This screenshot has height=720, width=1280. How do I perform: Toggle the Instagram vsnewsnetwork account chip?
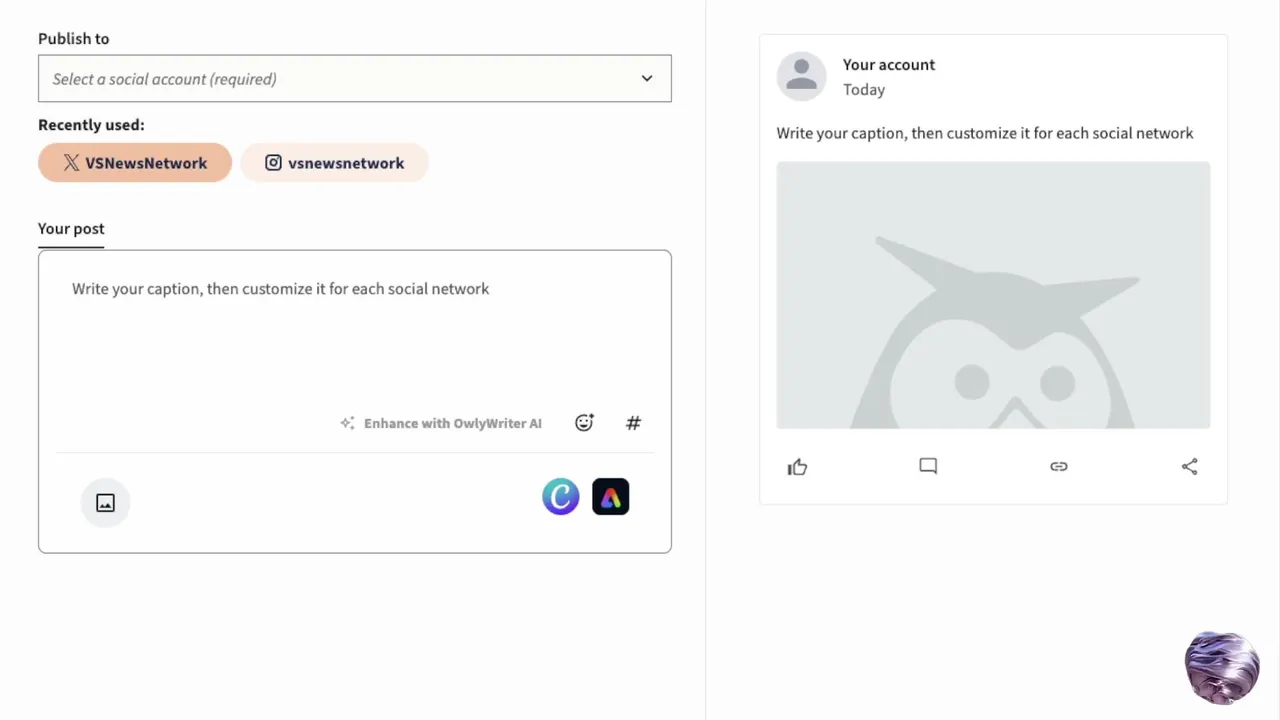(334, 163)
